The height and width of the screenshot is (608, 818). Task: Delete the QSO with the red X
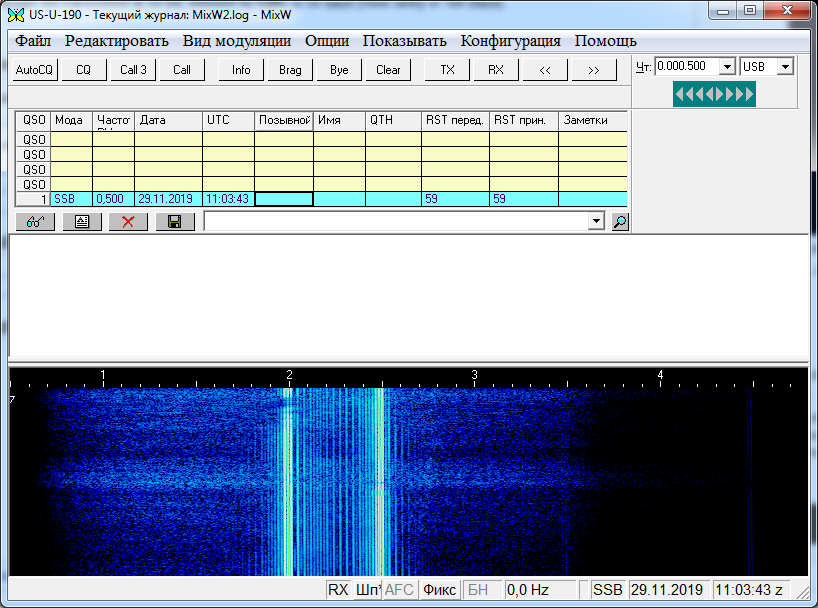click(x=128, y=222)
